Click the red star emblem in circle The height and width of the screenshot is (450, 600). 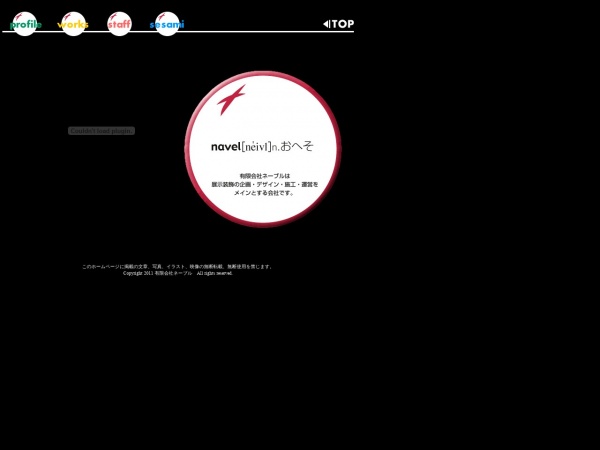click(232, 99)
